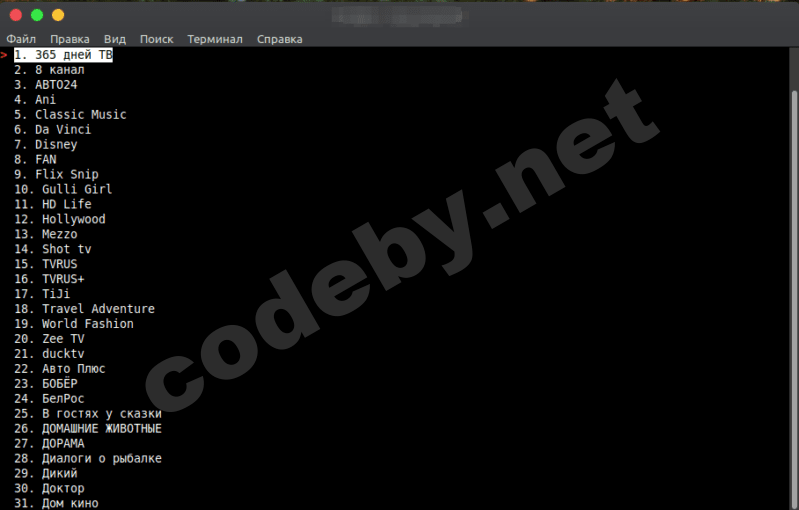Select channel 11. HD Life

tap(52, 204)
